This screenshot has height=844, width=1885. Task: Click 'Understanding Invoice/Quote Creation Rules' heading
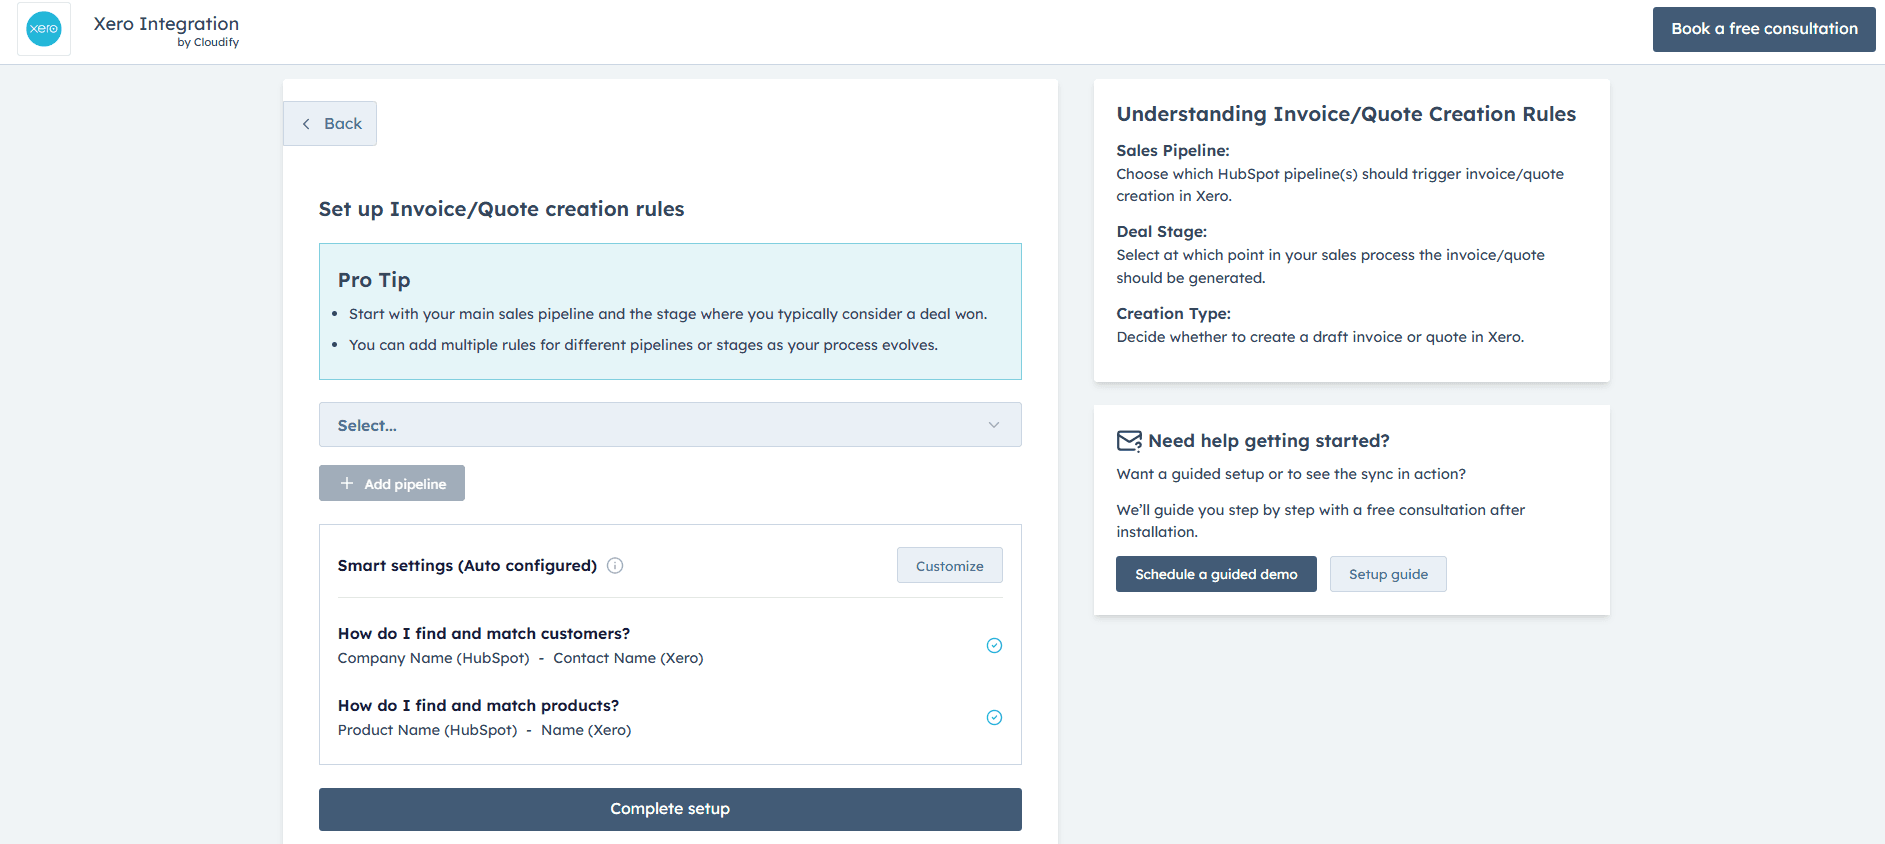pyautogui.click(x=1346, y=114)
